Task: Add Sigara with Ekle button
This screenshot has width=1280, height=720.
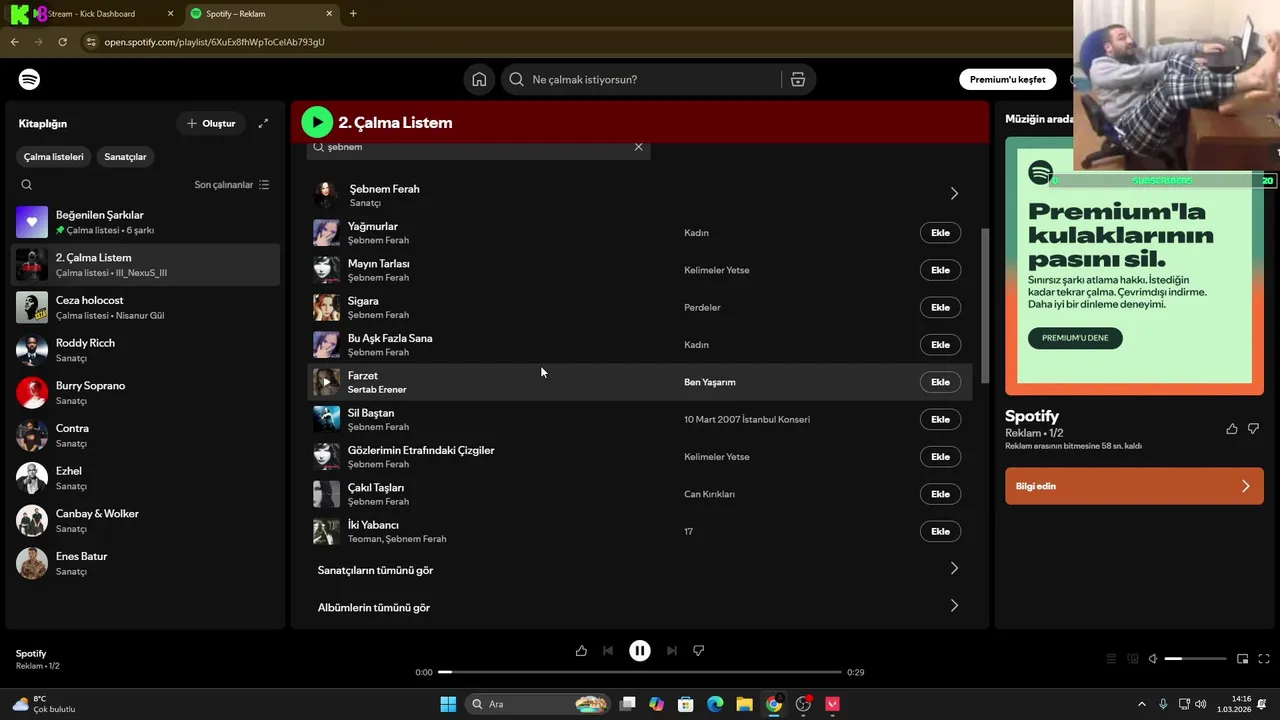Action: [x=940, y=307]
